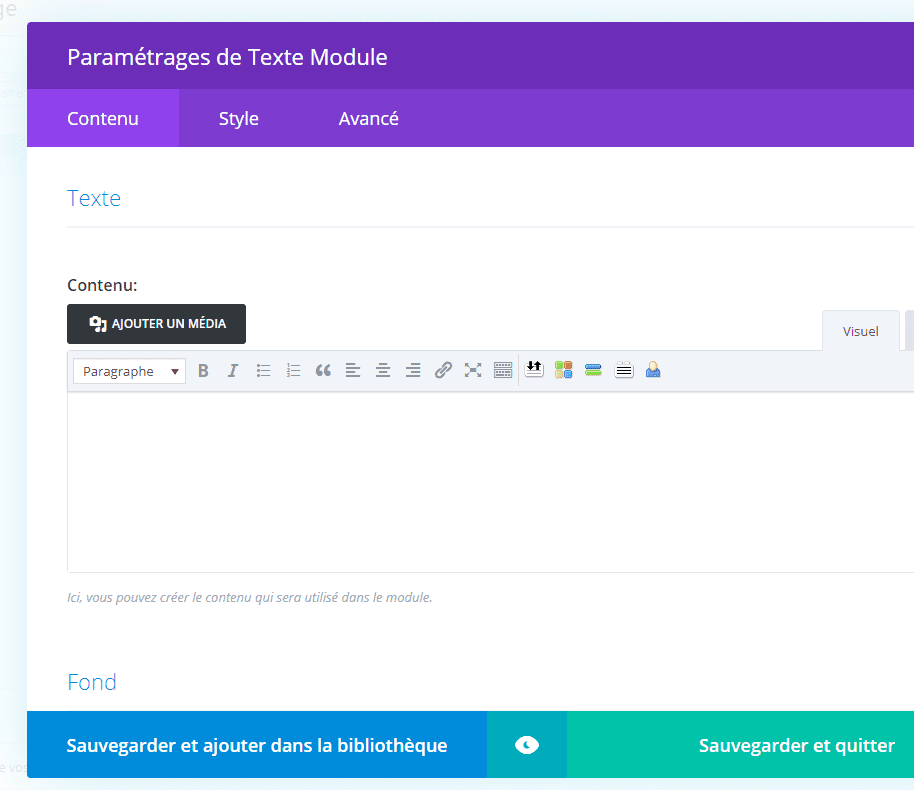Open the Paragraphe style dropdown
This screenshot has width=914, height=790.
pos(128,370)
